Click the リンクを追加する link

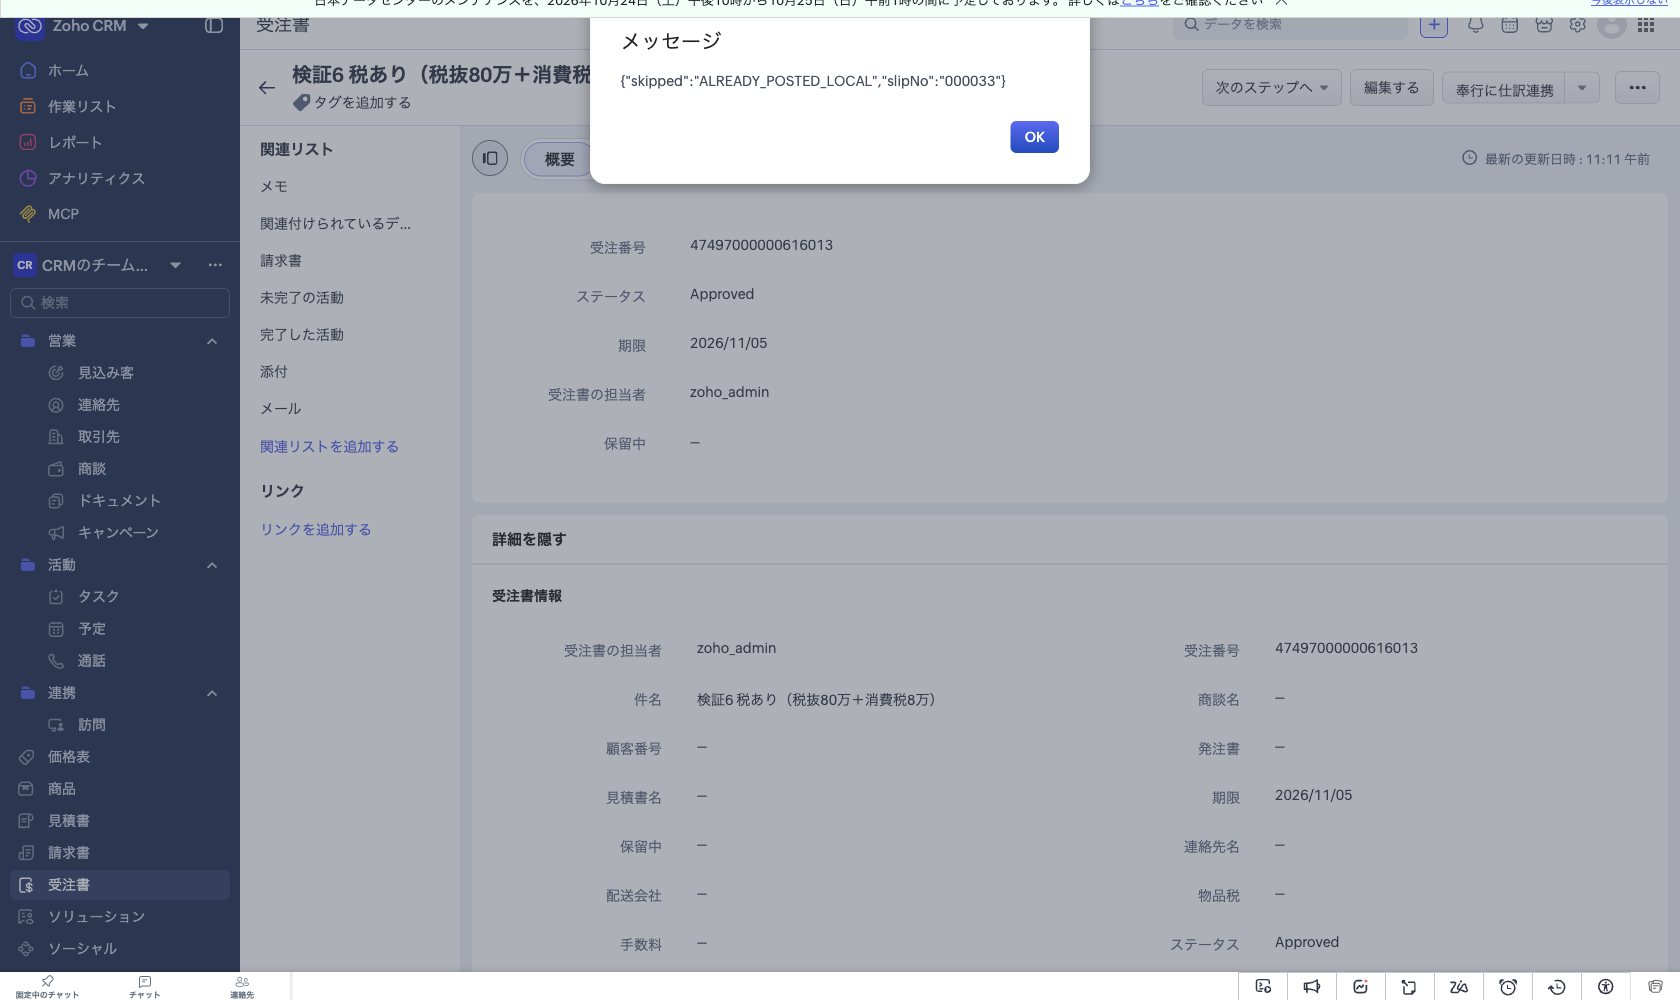point(316,530)
